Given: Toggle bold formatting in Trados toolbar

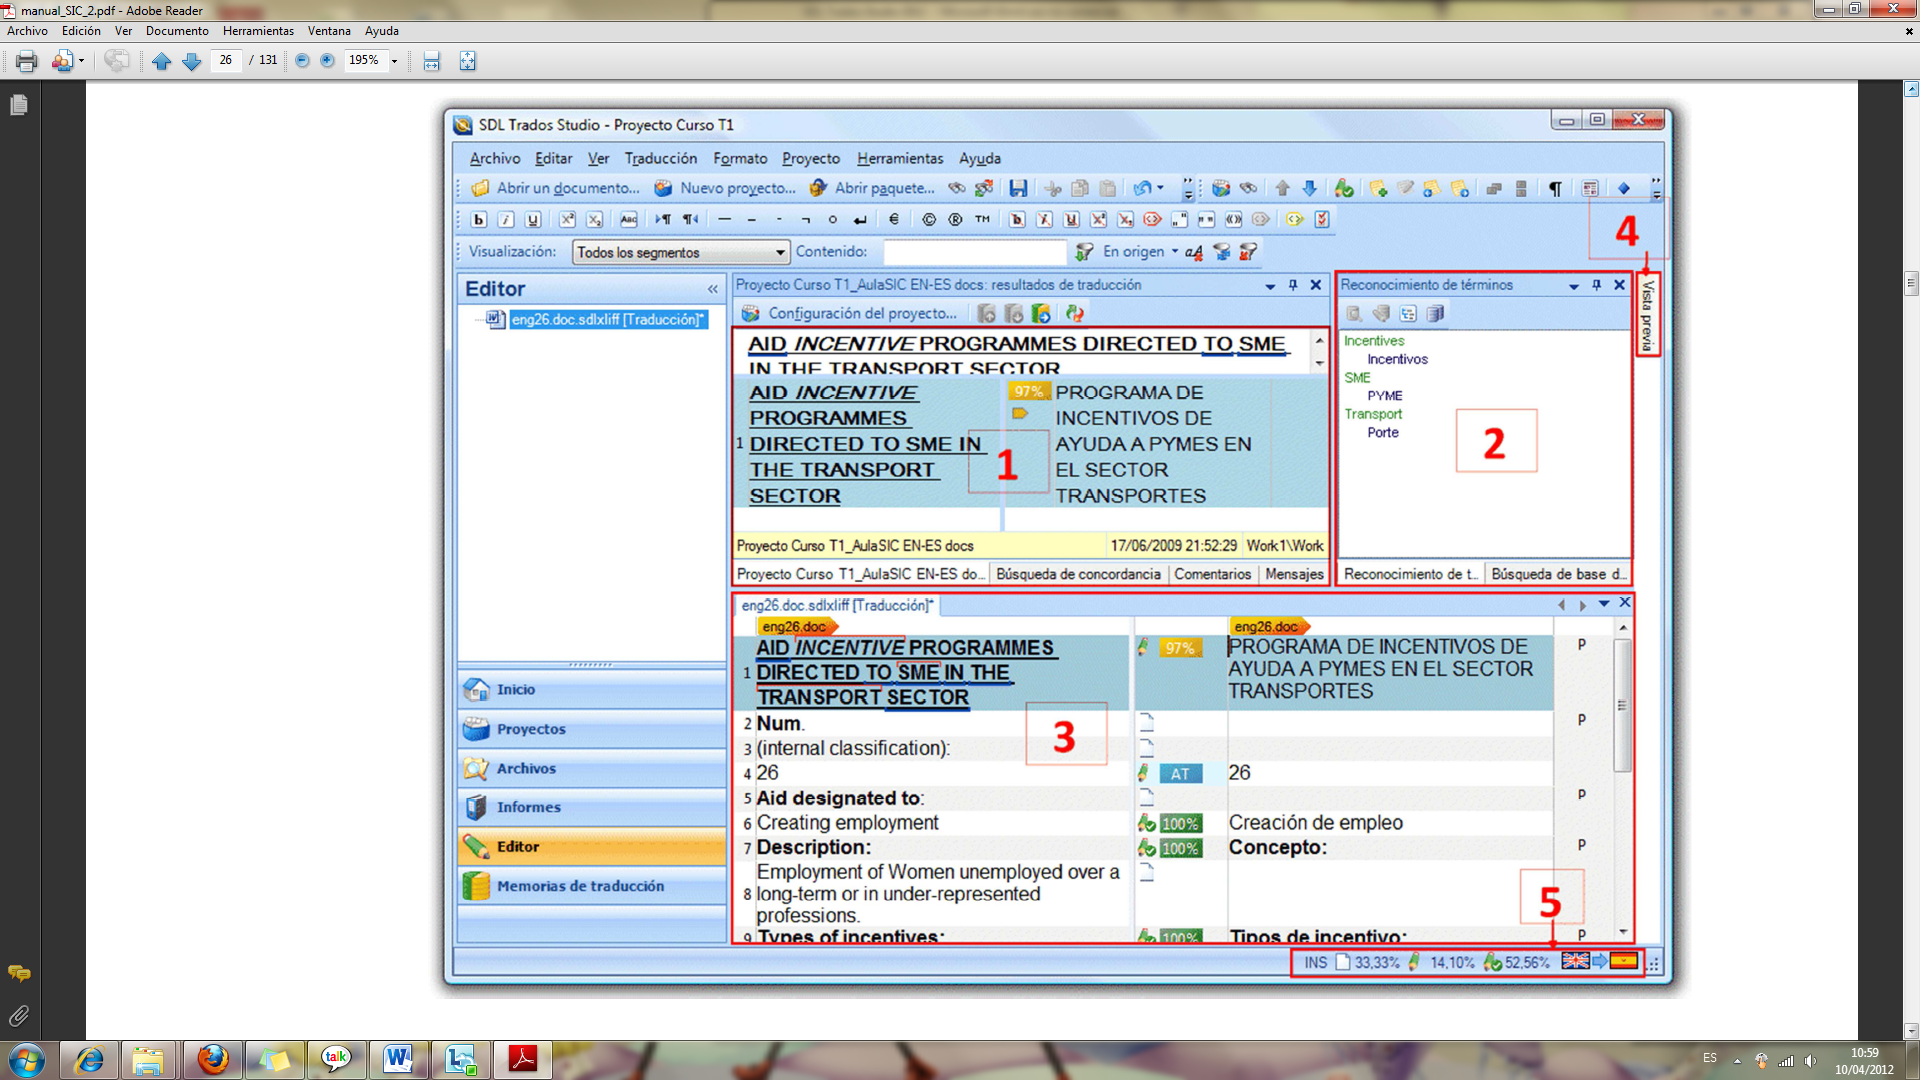Looking at the screenshot, I should click(479, 220).
